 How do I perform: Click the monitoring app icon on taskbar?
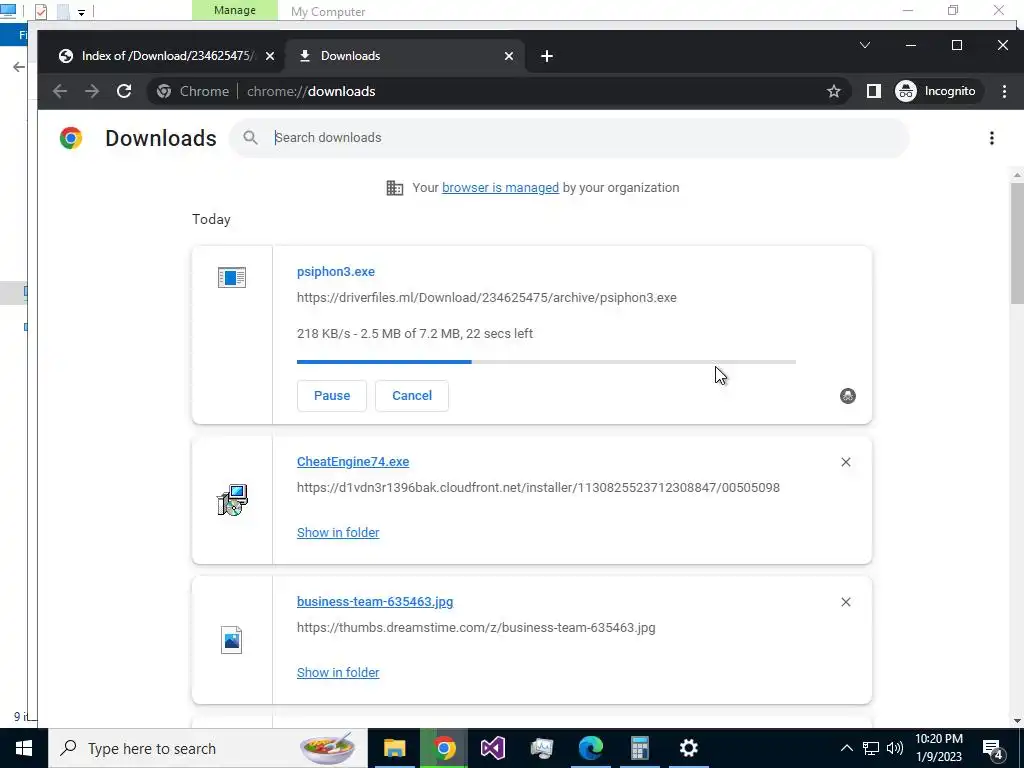pyautogui.click(x=541, y=748)
